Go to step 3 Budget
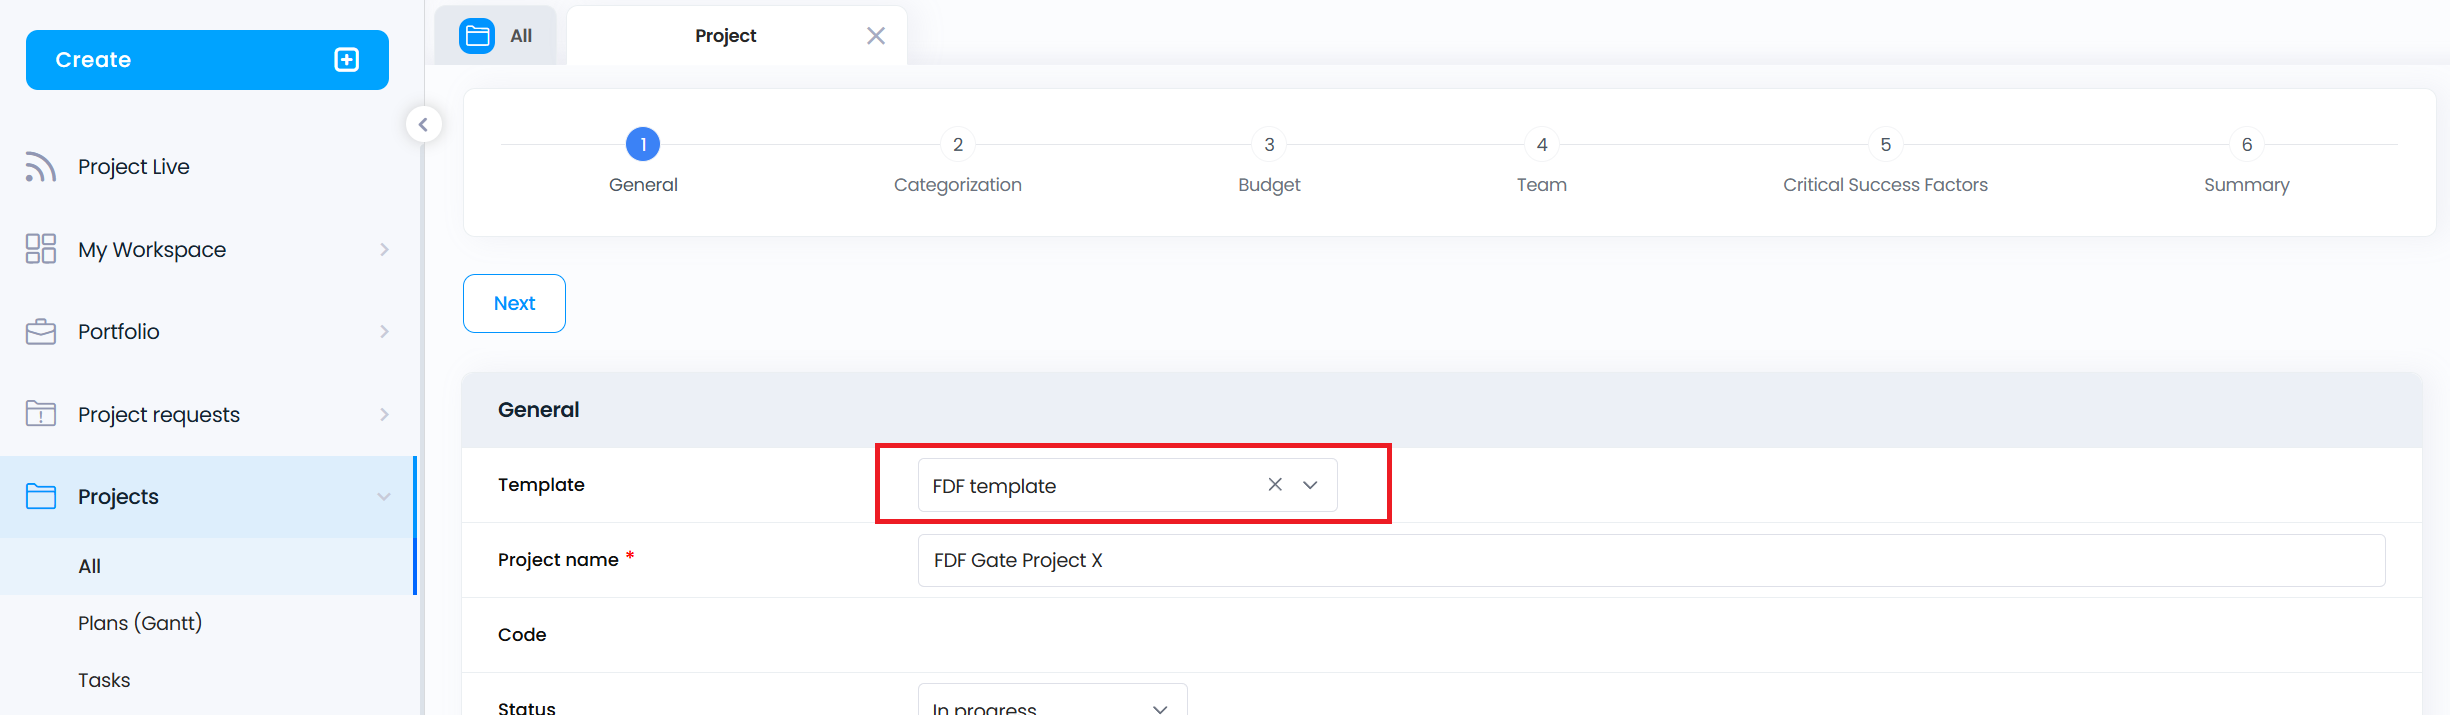 click(1269, 145)
